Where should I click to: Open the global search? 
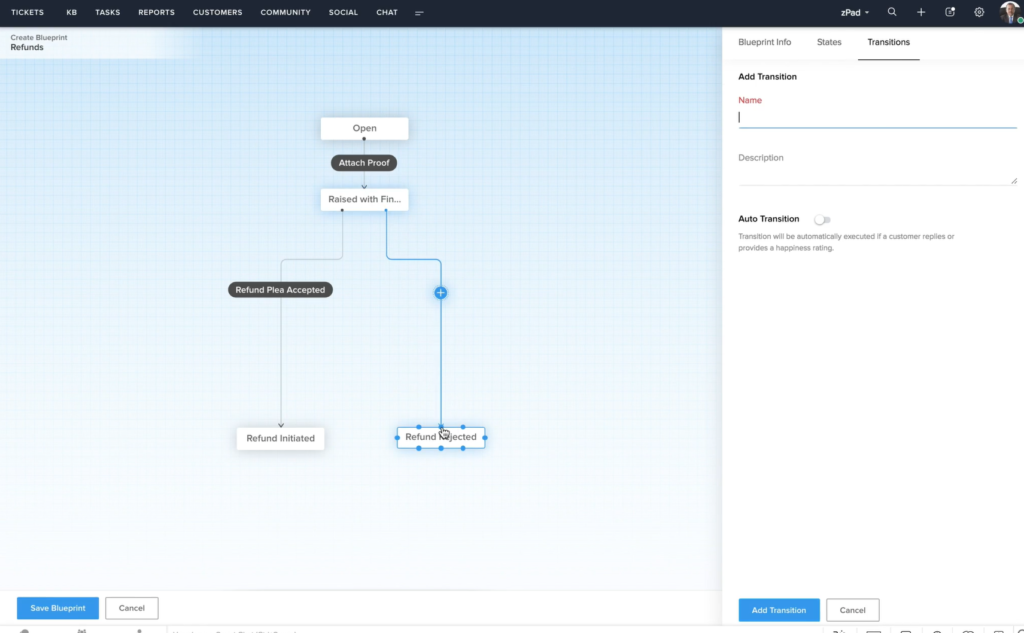coord(892,12)
